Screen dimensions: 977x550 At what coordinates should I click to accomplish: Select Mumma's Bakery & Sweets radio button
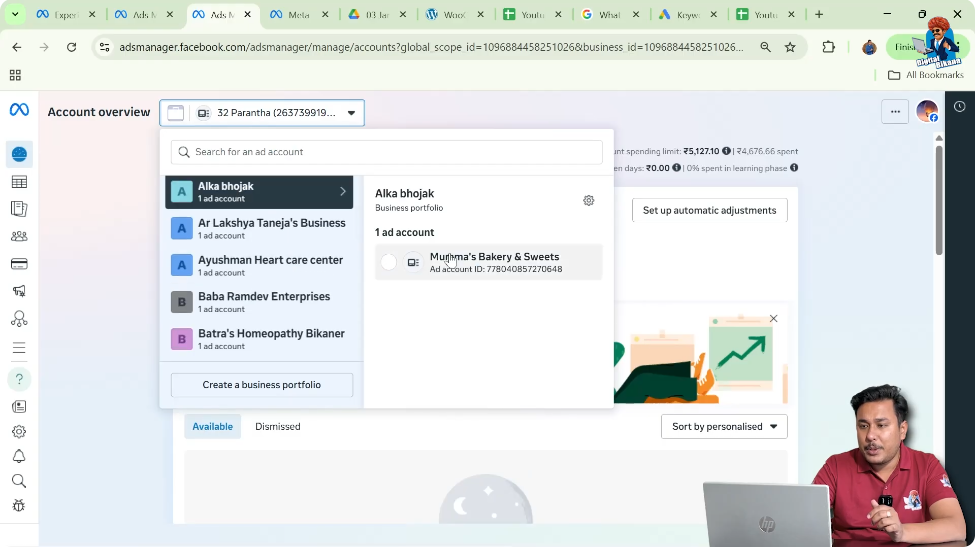388,262
